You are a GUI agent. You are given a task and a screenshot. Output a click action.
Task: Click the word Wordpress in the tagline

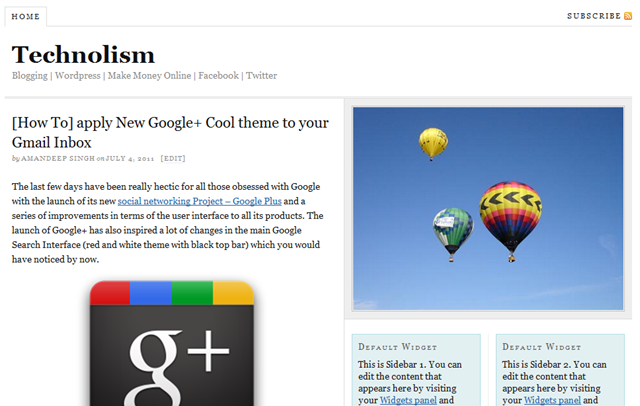click(x=78, y=76)
